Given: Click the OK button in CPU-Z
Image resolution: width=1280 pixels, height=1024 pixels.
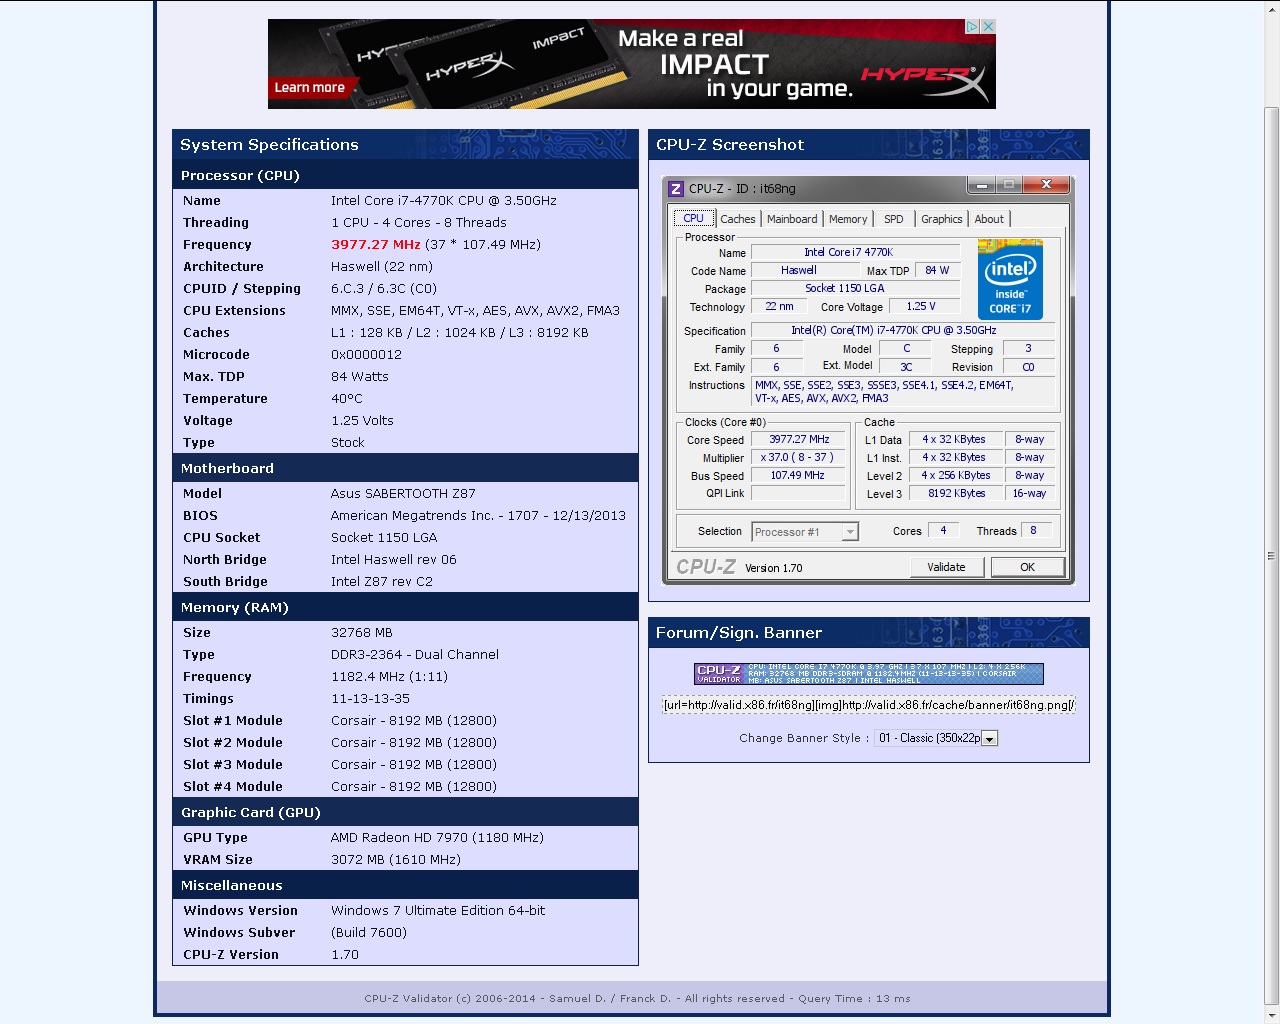Looking at the screenshot, I should pos(1027,567).
